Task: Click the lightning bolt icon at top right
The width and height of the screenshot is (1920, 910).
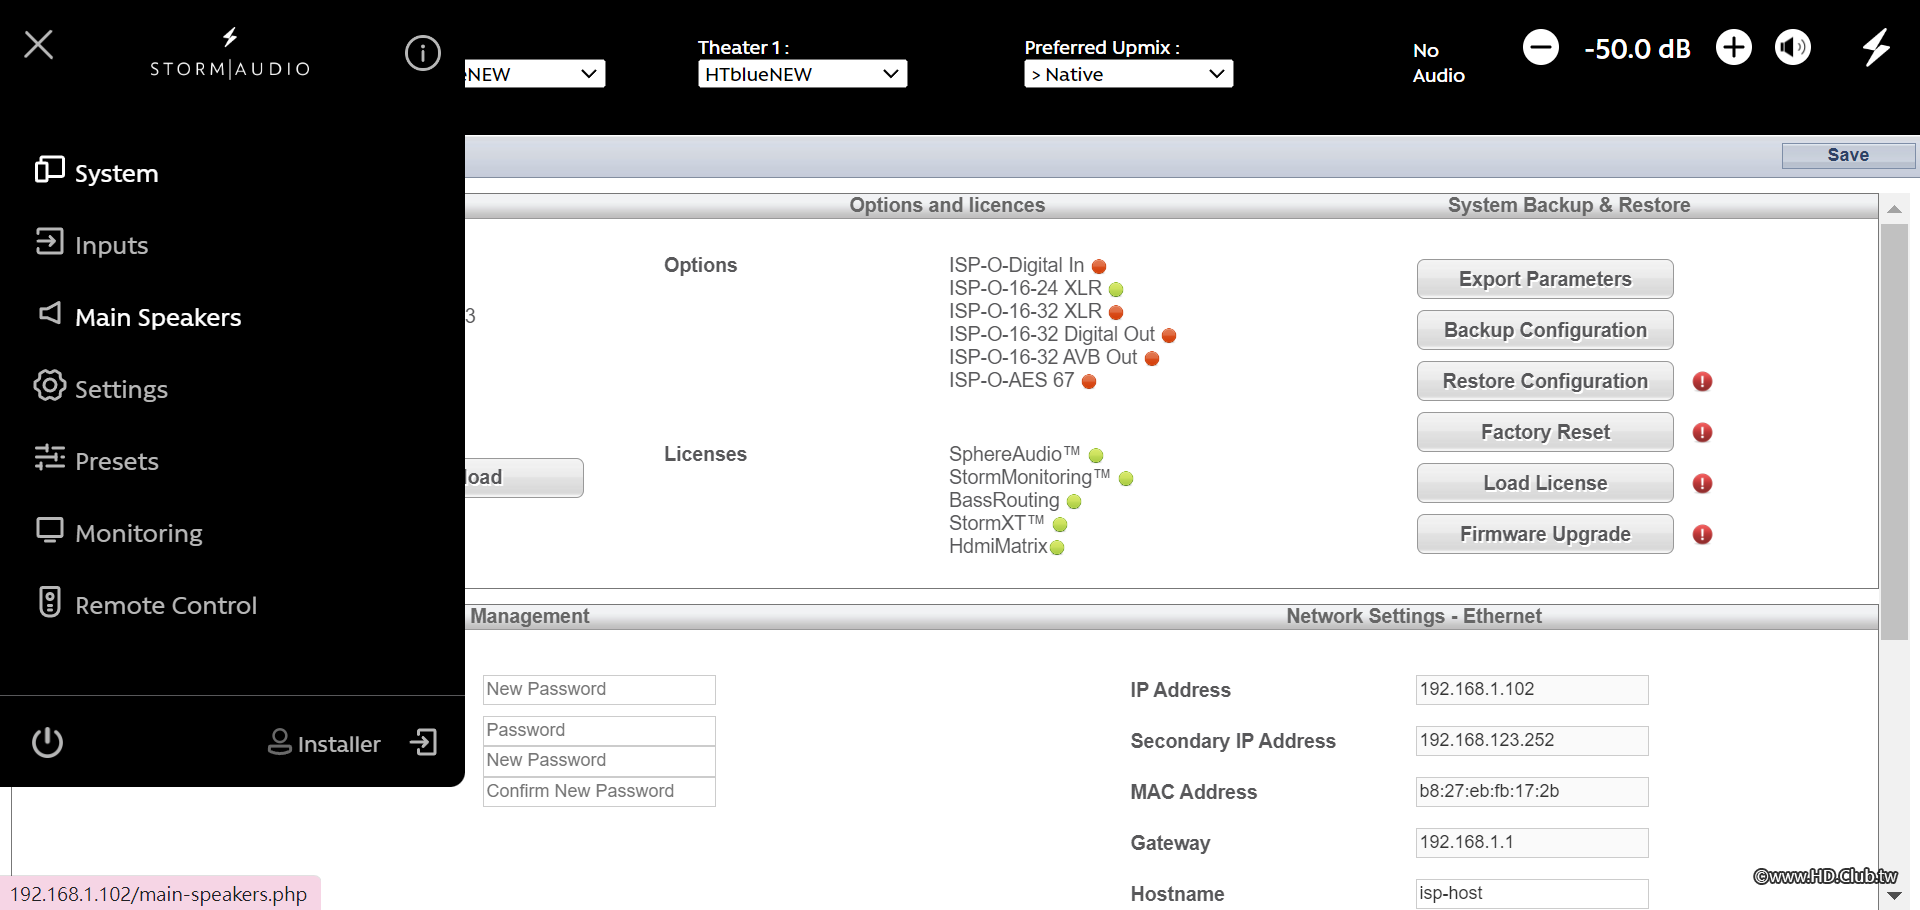Action: (1876, 47)
